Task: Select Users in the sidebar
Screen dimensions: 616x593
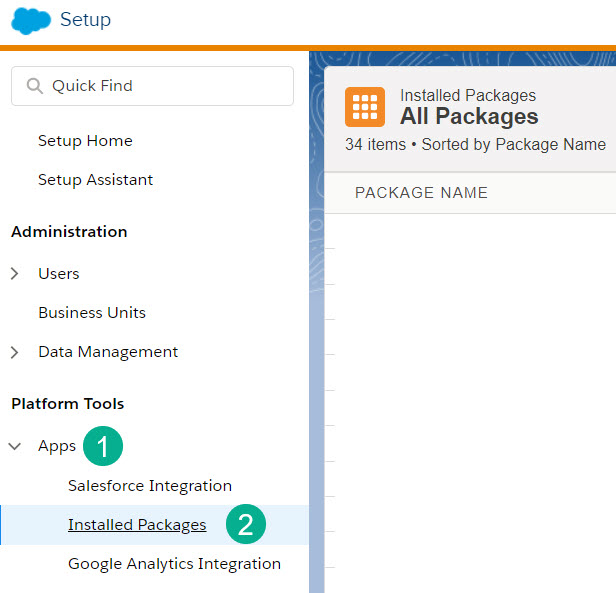Action: [x=58, y=273]
